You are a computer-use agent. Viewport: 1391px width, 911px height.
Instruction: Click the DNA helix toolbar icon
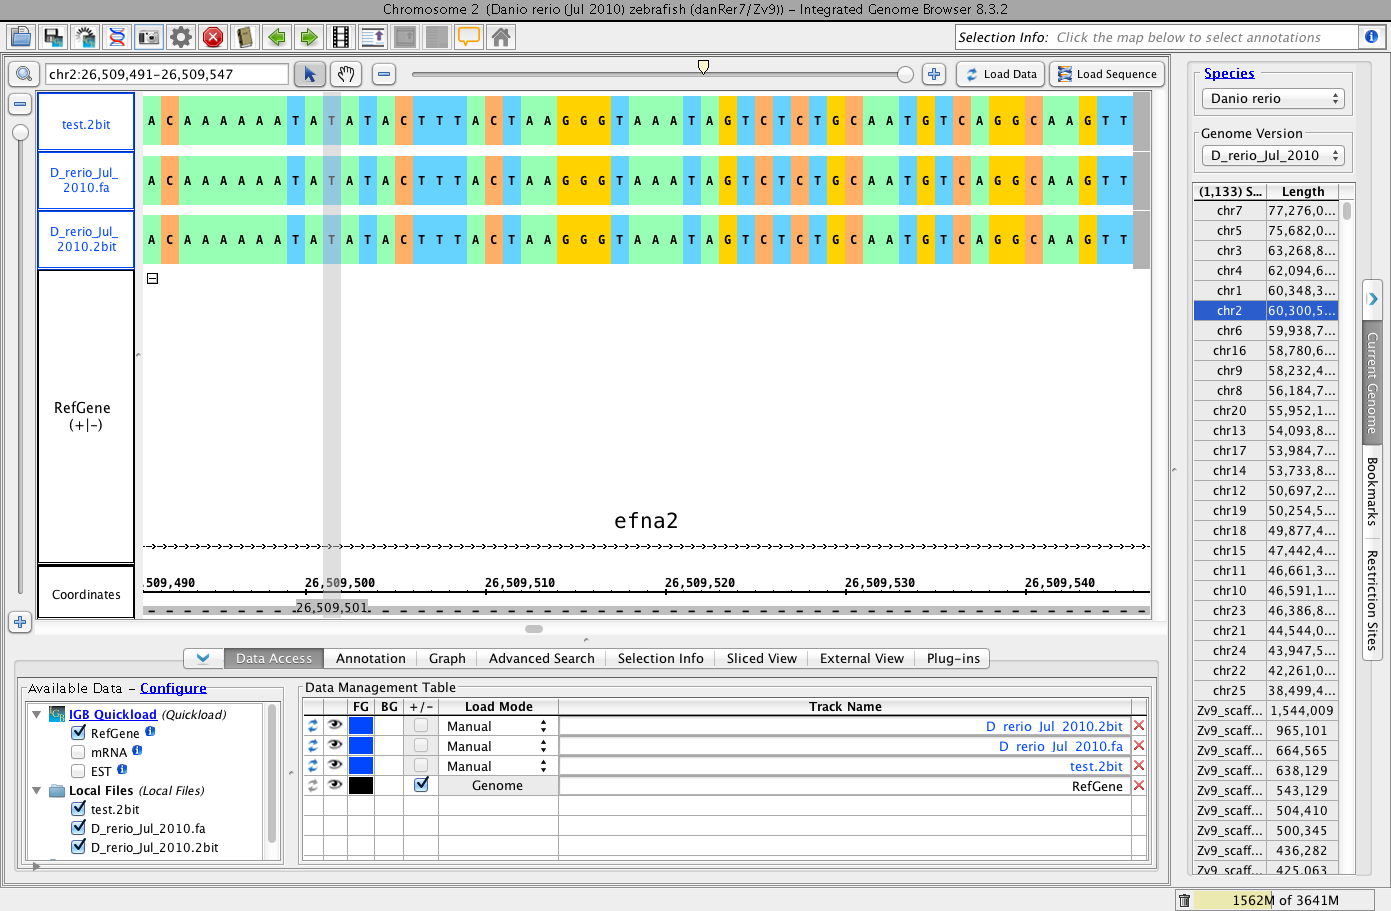tap(117, 38)
